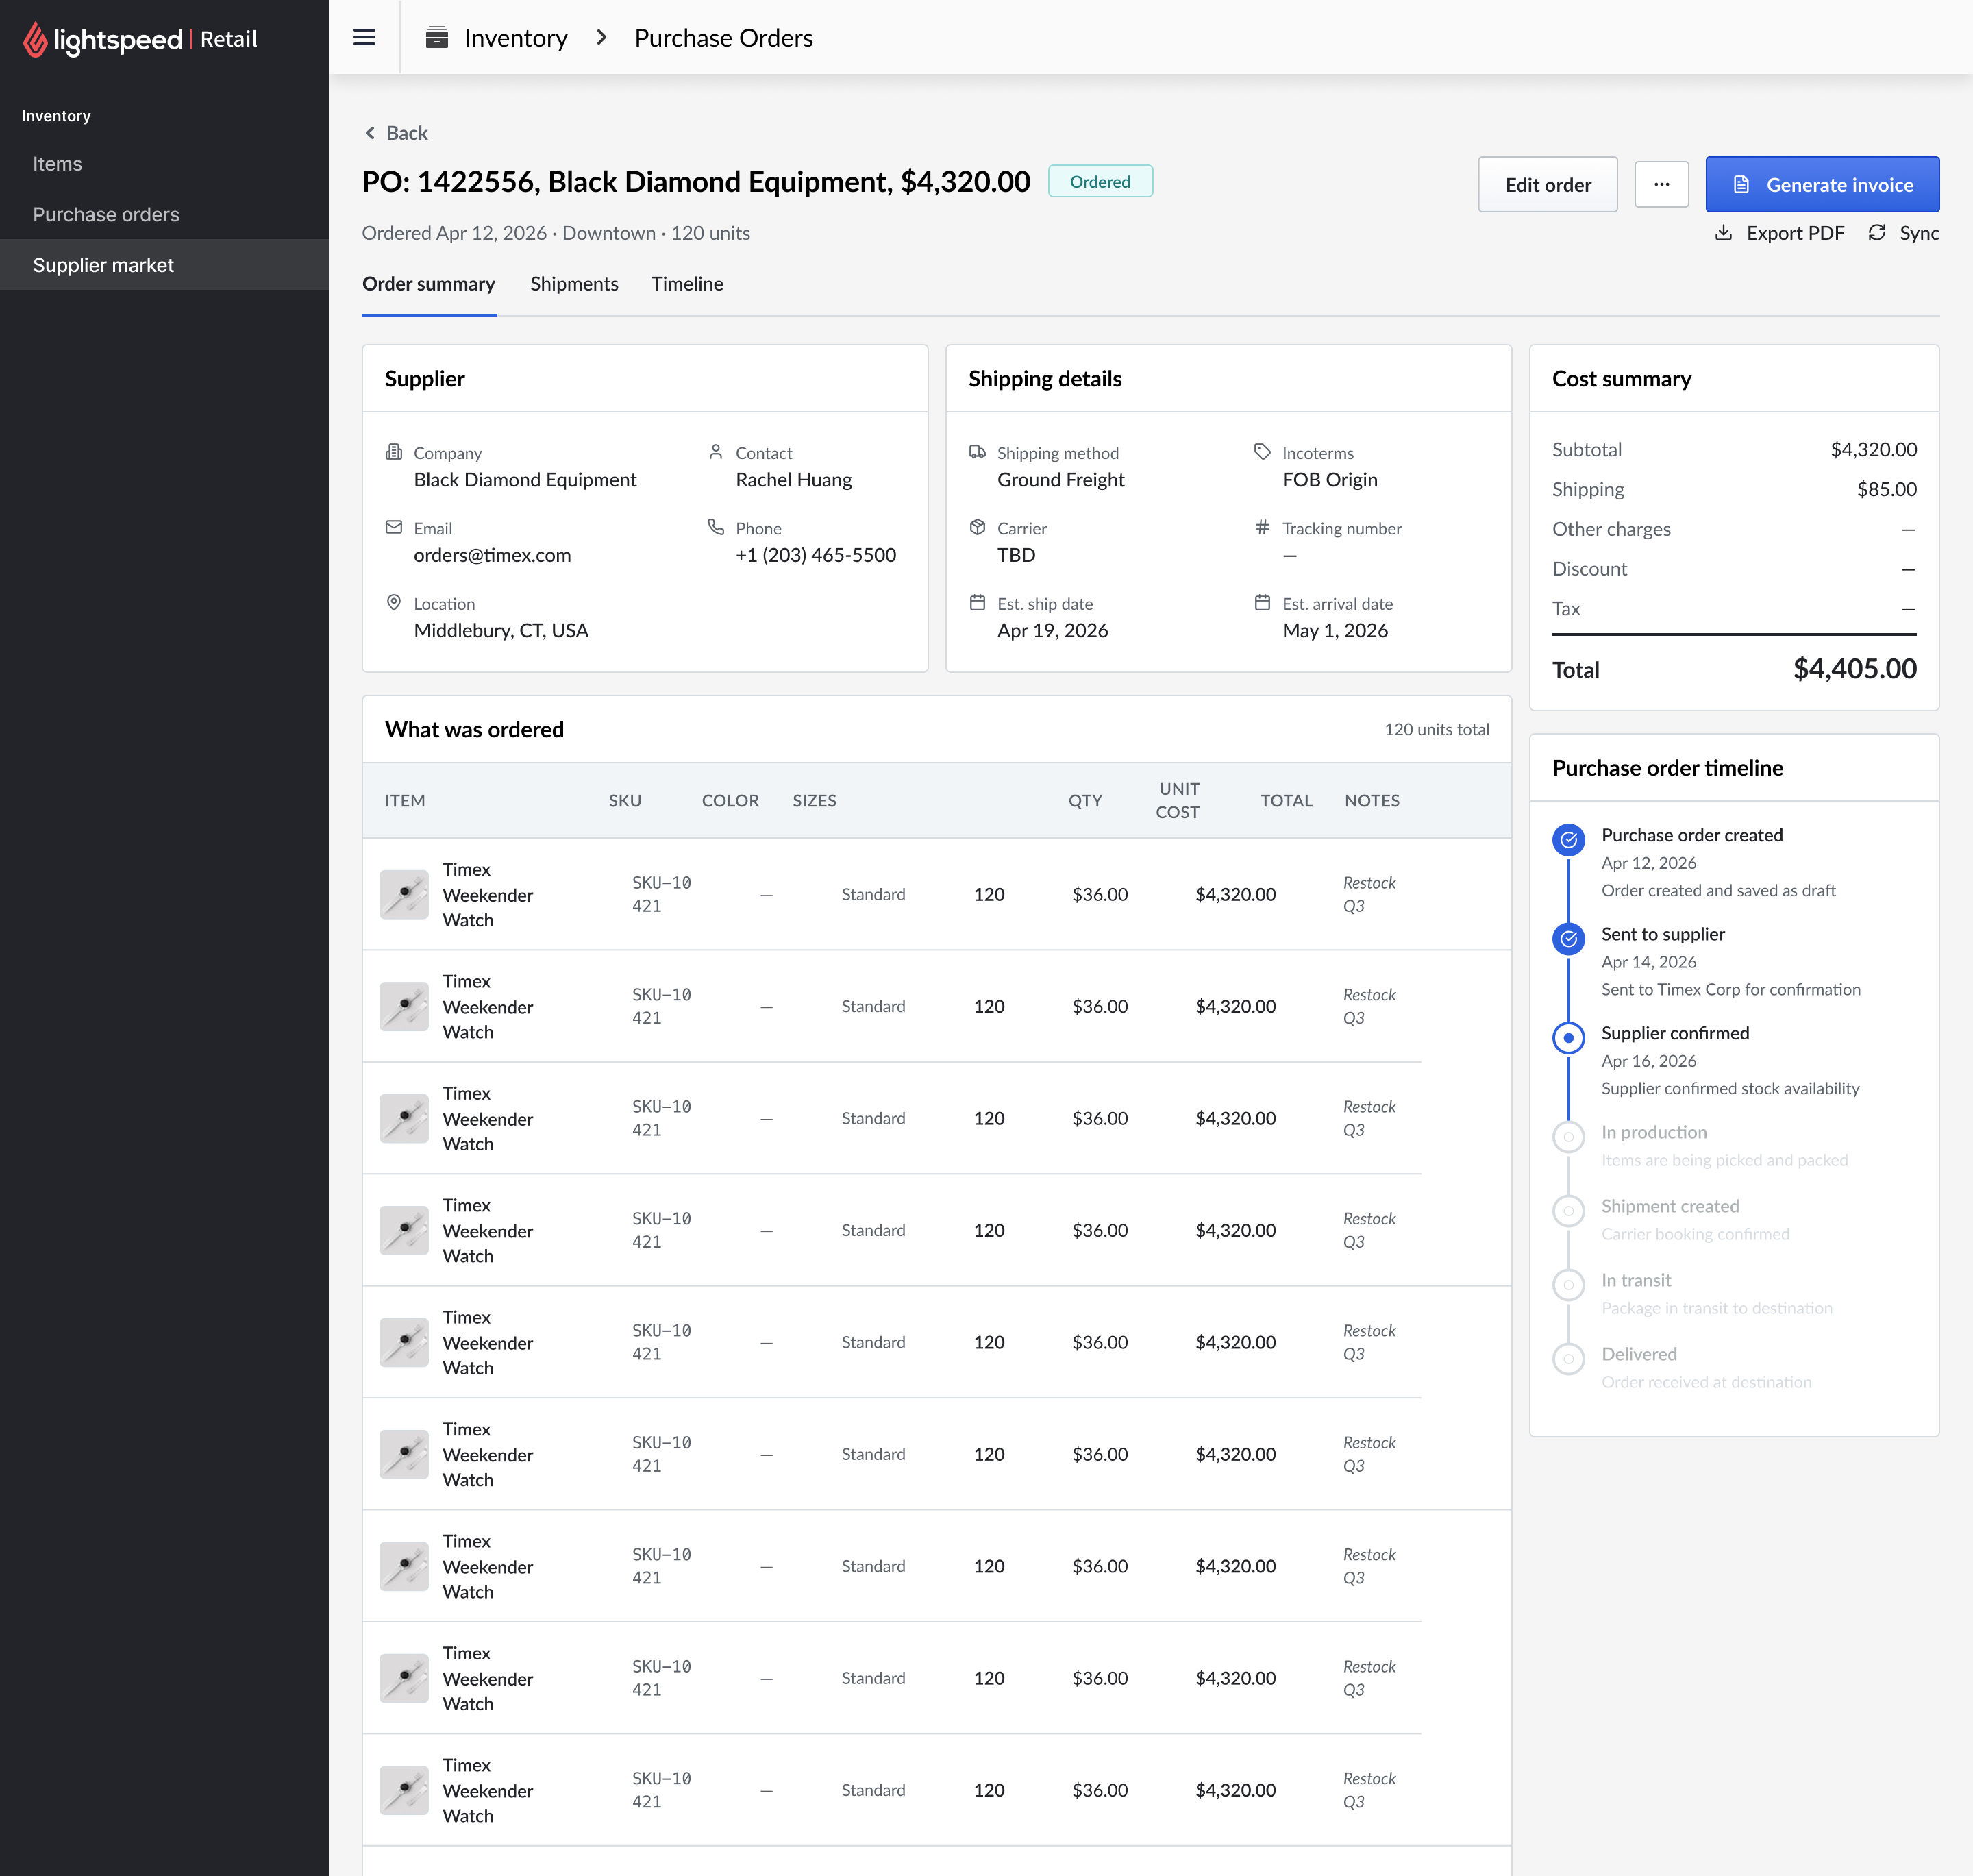Click the Shipment created timeline marker
The height and width of the screenshot is (1876, 1973).
coord(1568,1211)
